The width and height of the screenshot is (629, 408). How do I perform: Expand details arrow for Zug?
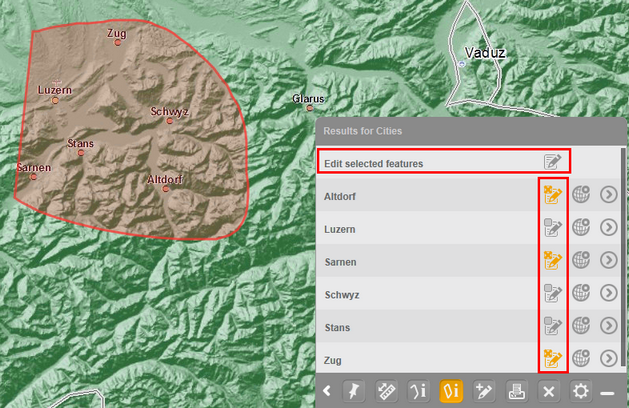tap(609, 358)
